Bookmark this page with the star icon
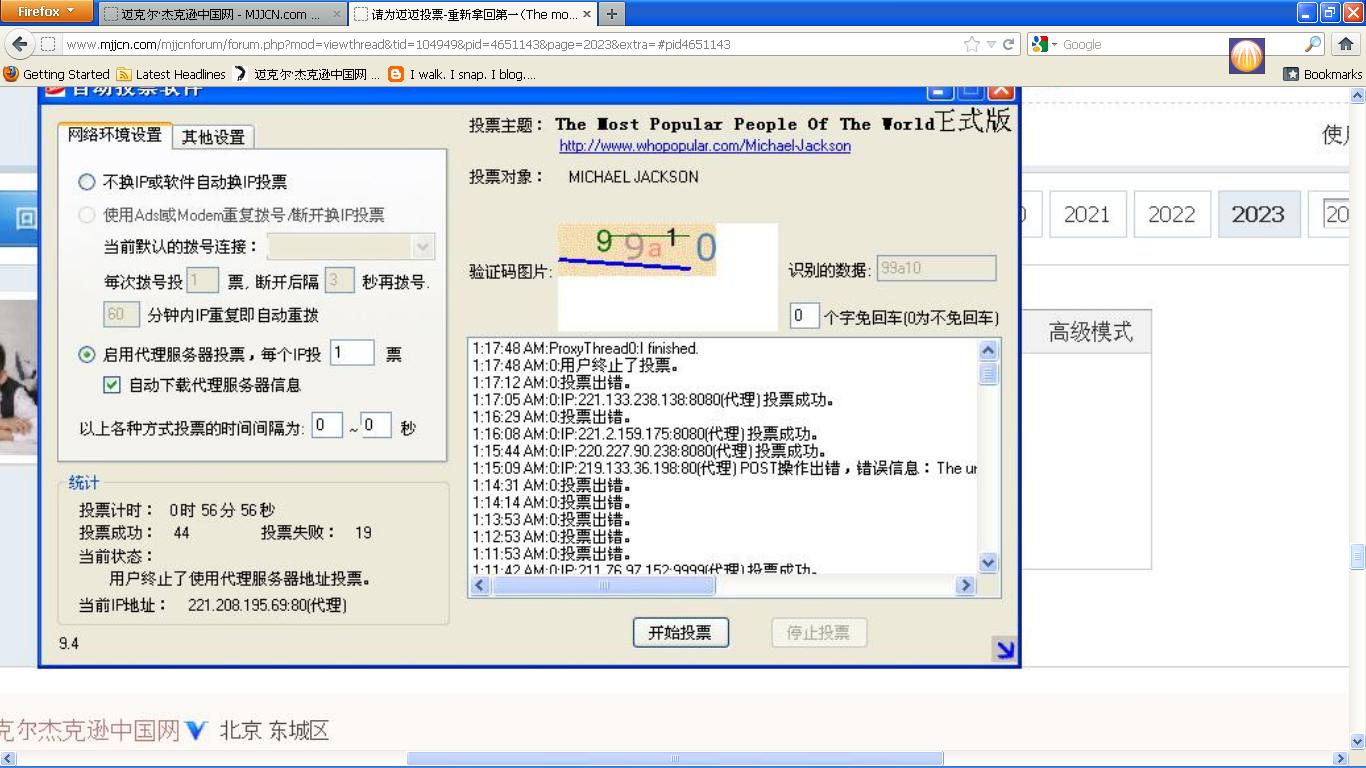Screen dimensions: 1366x768 point(971,45)
